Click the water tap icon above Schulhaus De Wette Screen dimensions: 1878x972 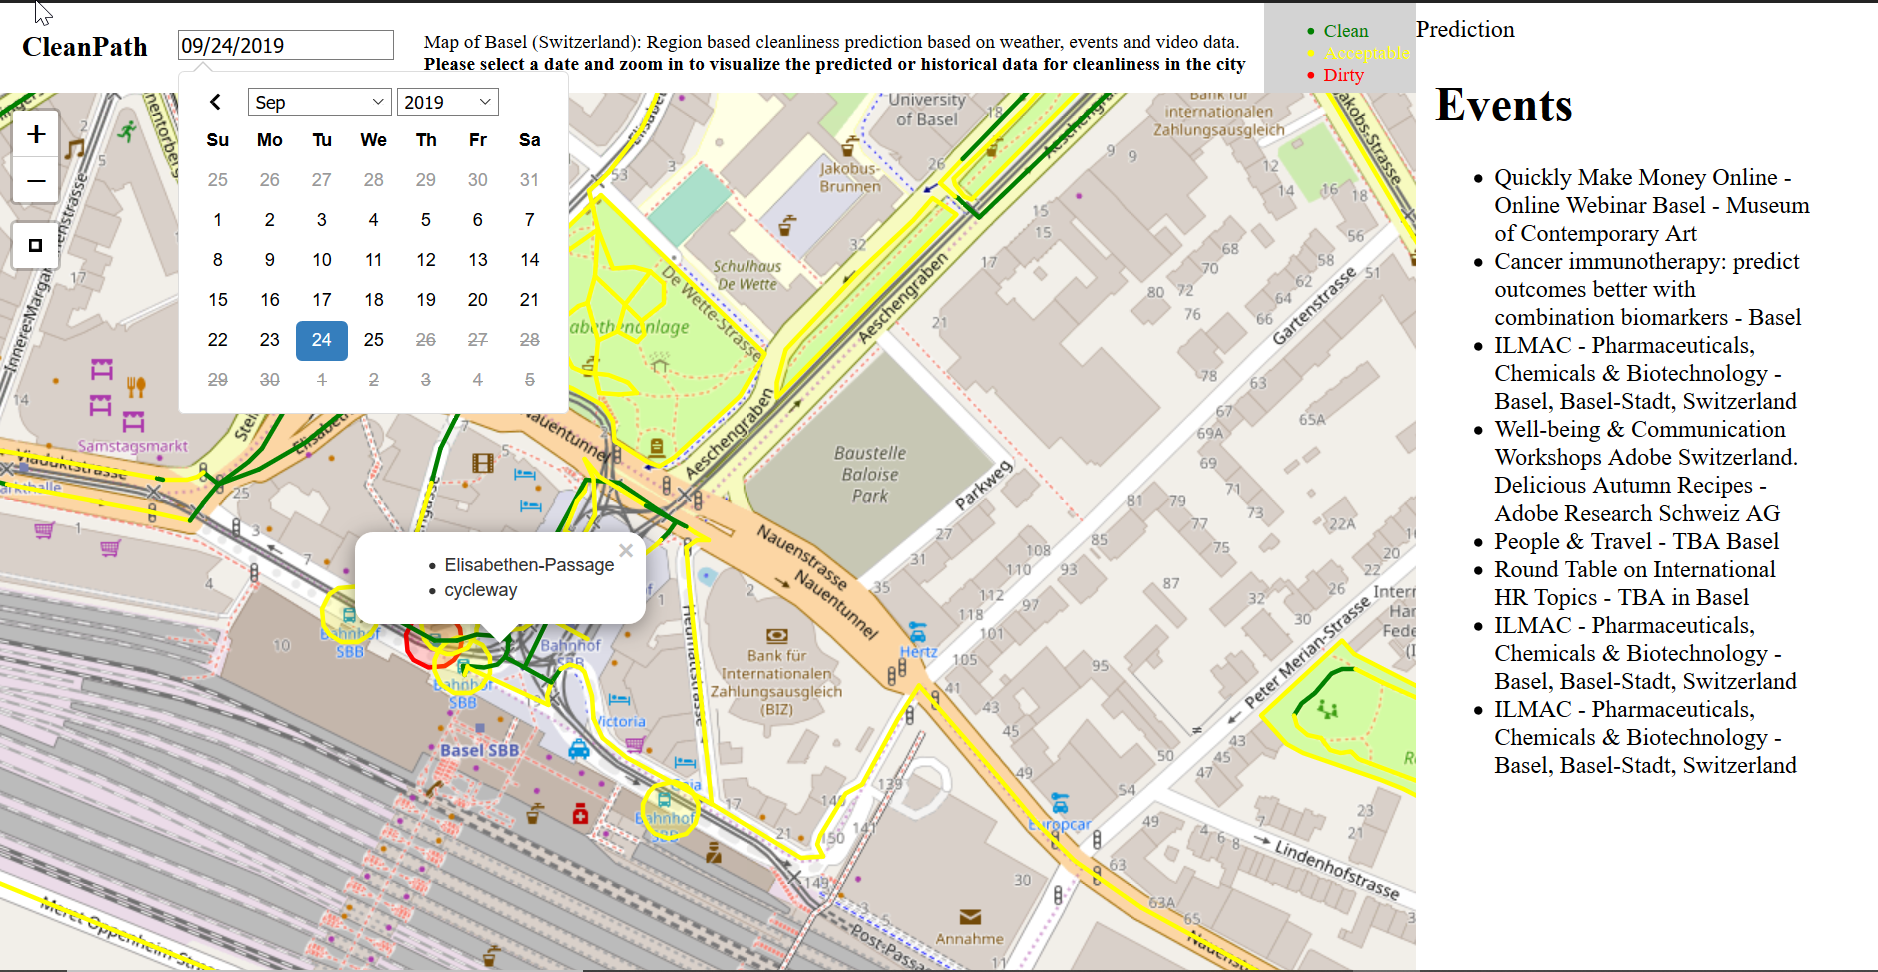point(787,226)
